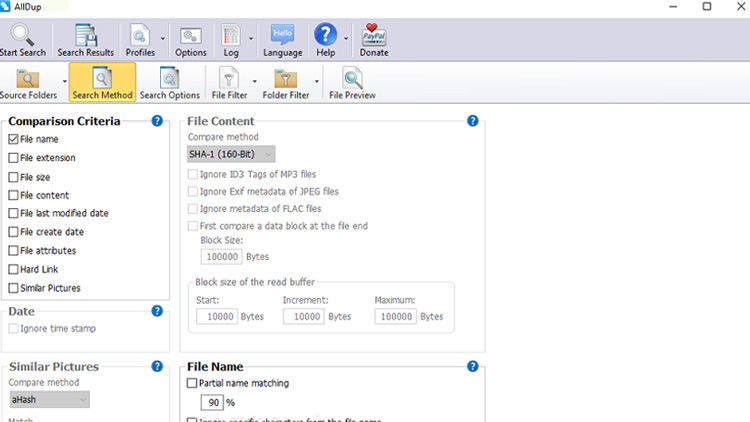Click the Help toolbar button
750x422 pixels.
325,38
